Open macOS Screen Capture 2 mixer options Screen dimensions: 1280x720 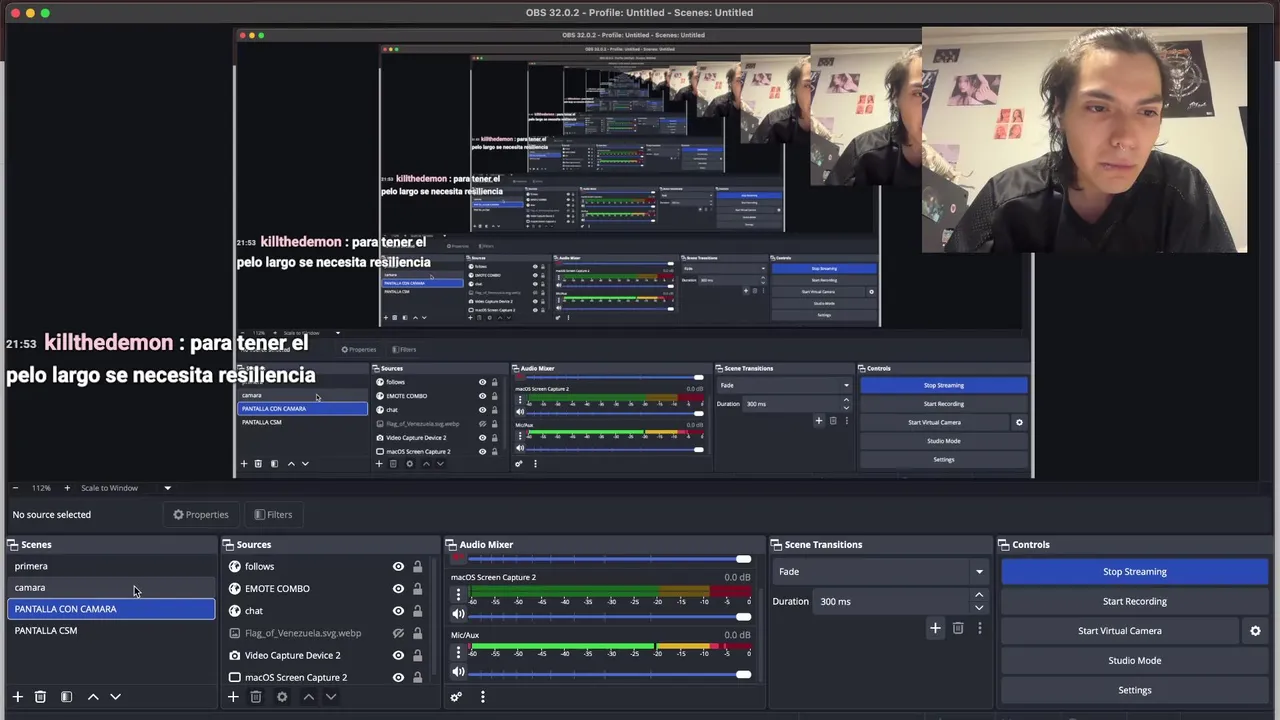click(x=458, y=595)
